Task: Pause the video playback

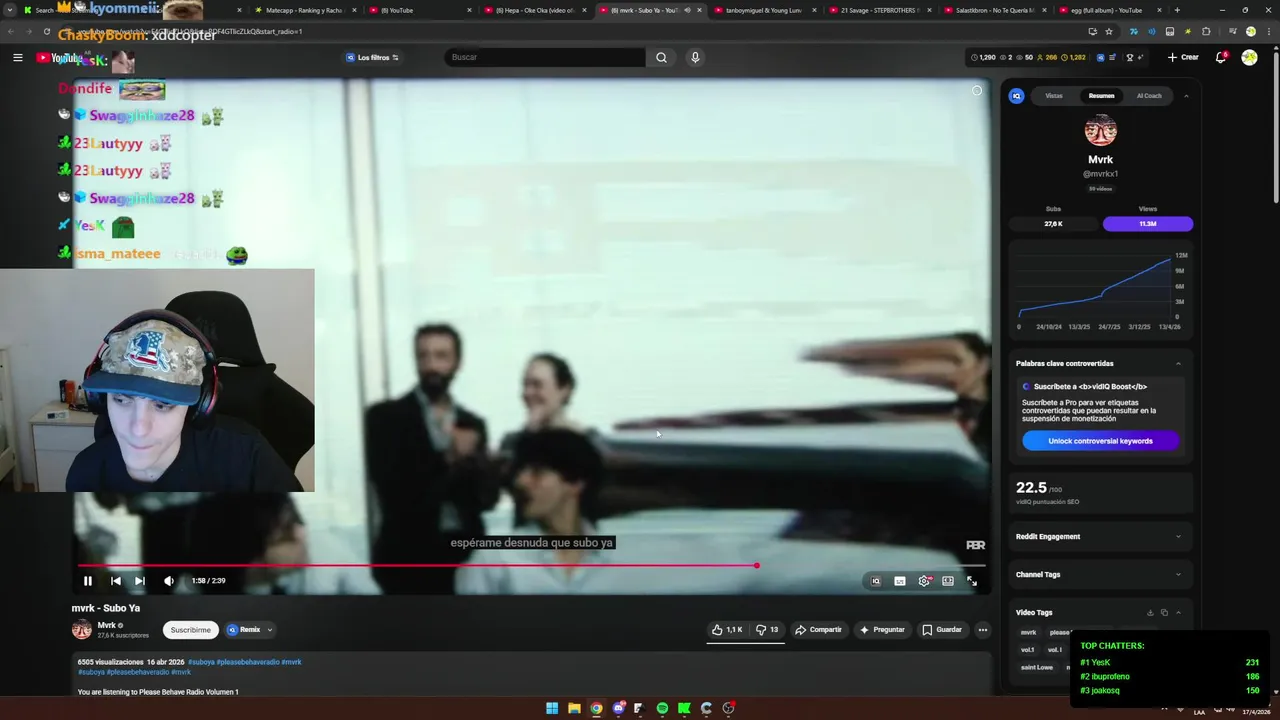Action: pyautogui.click(x=87, y=581)
